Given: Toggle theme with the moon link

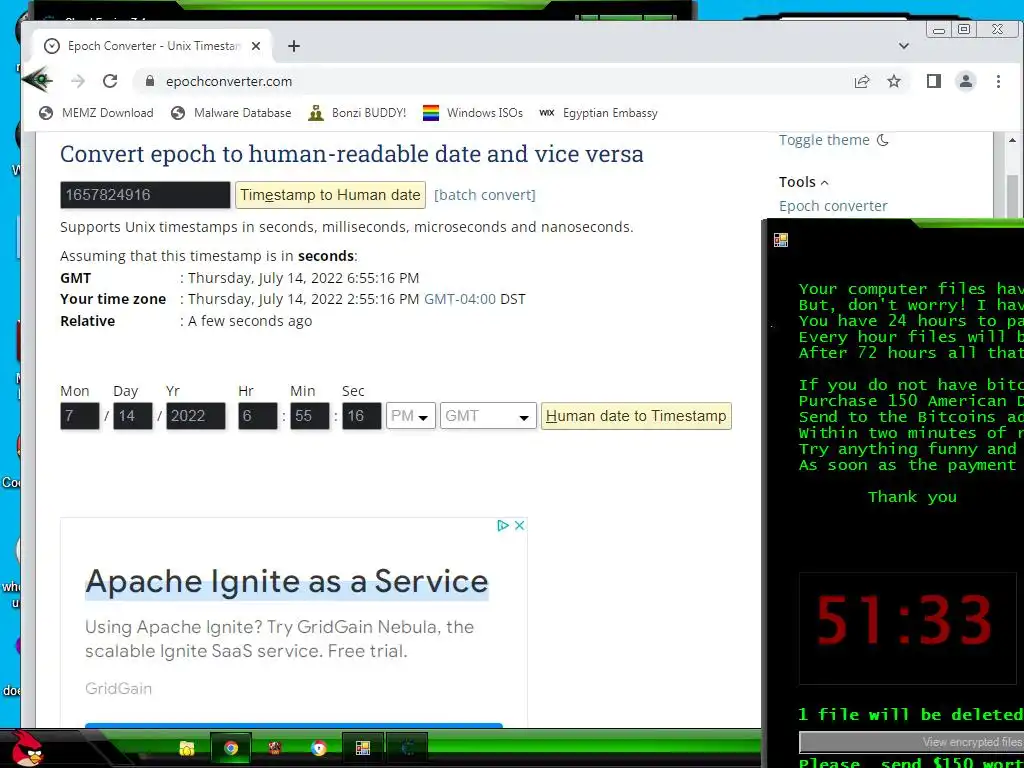Looking at the screenshot, I should [x=834, y=140].
